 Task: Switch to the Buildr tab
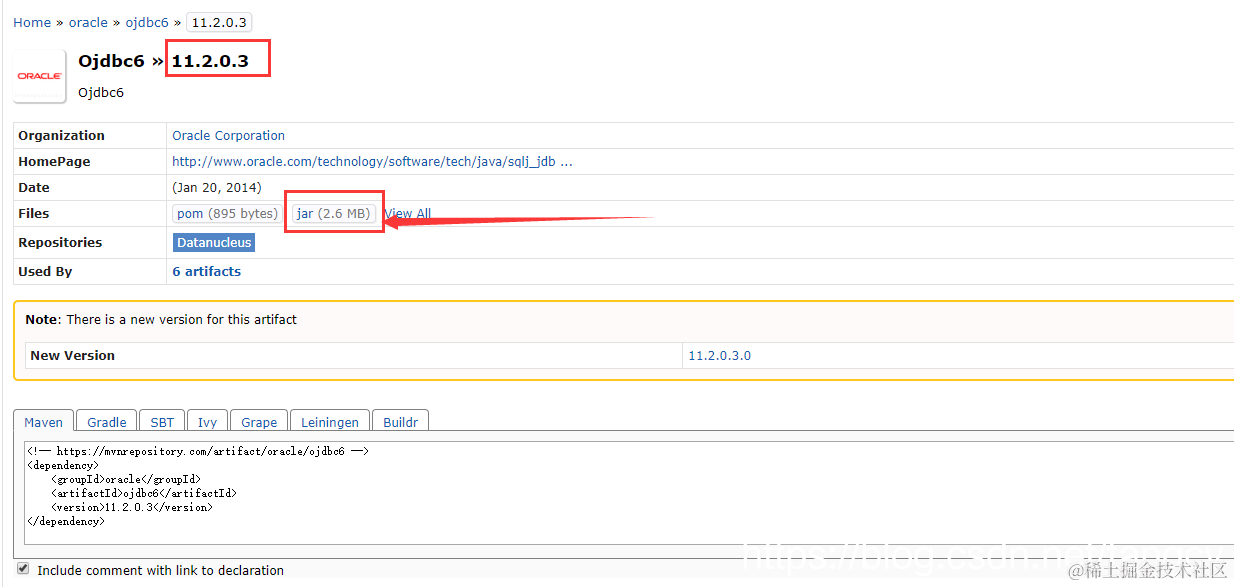[401, 421]
